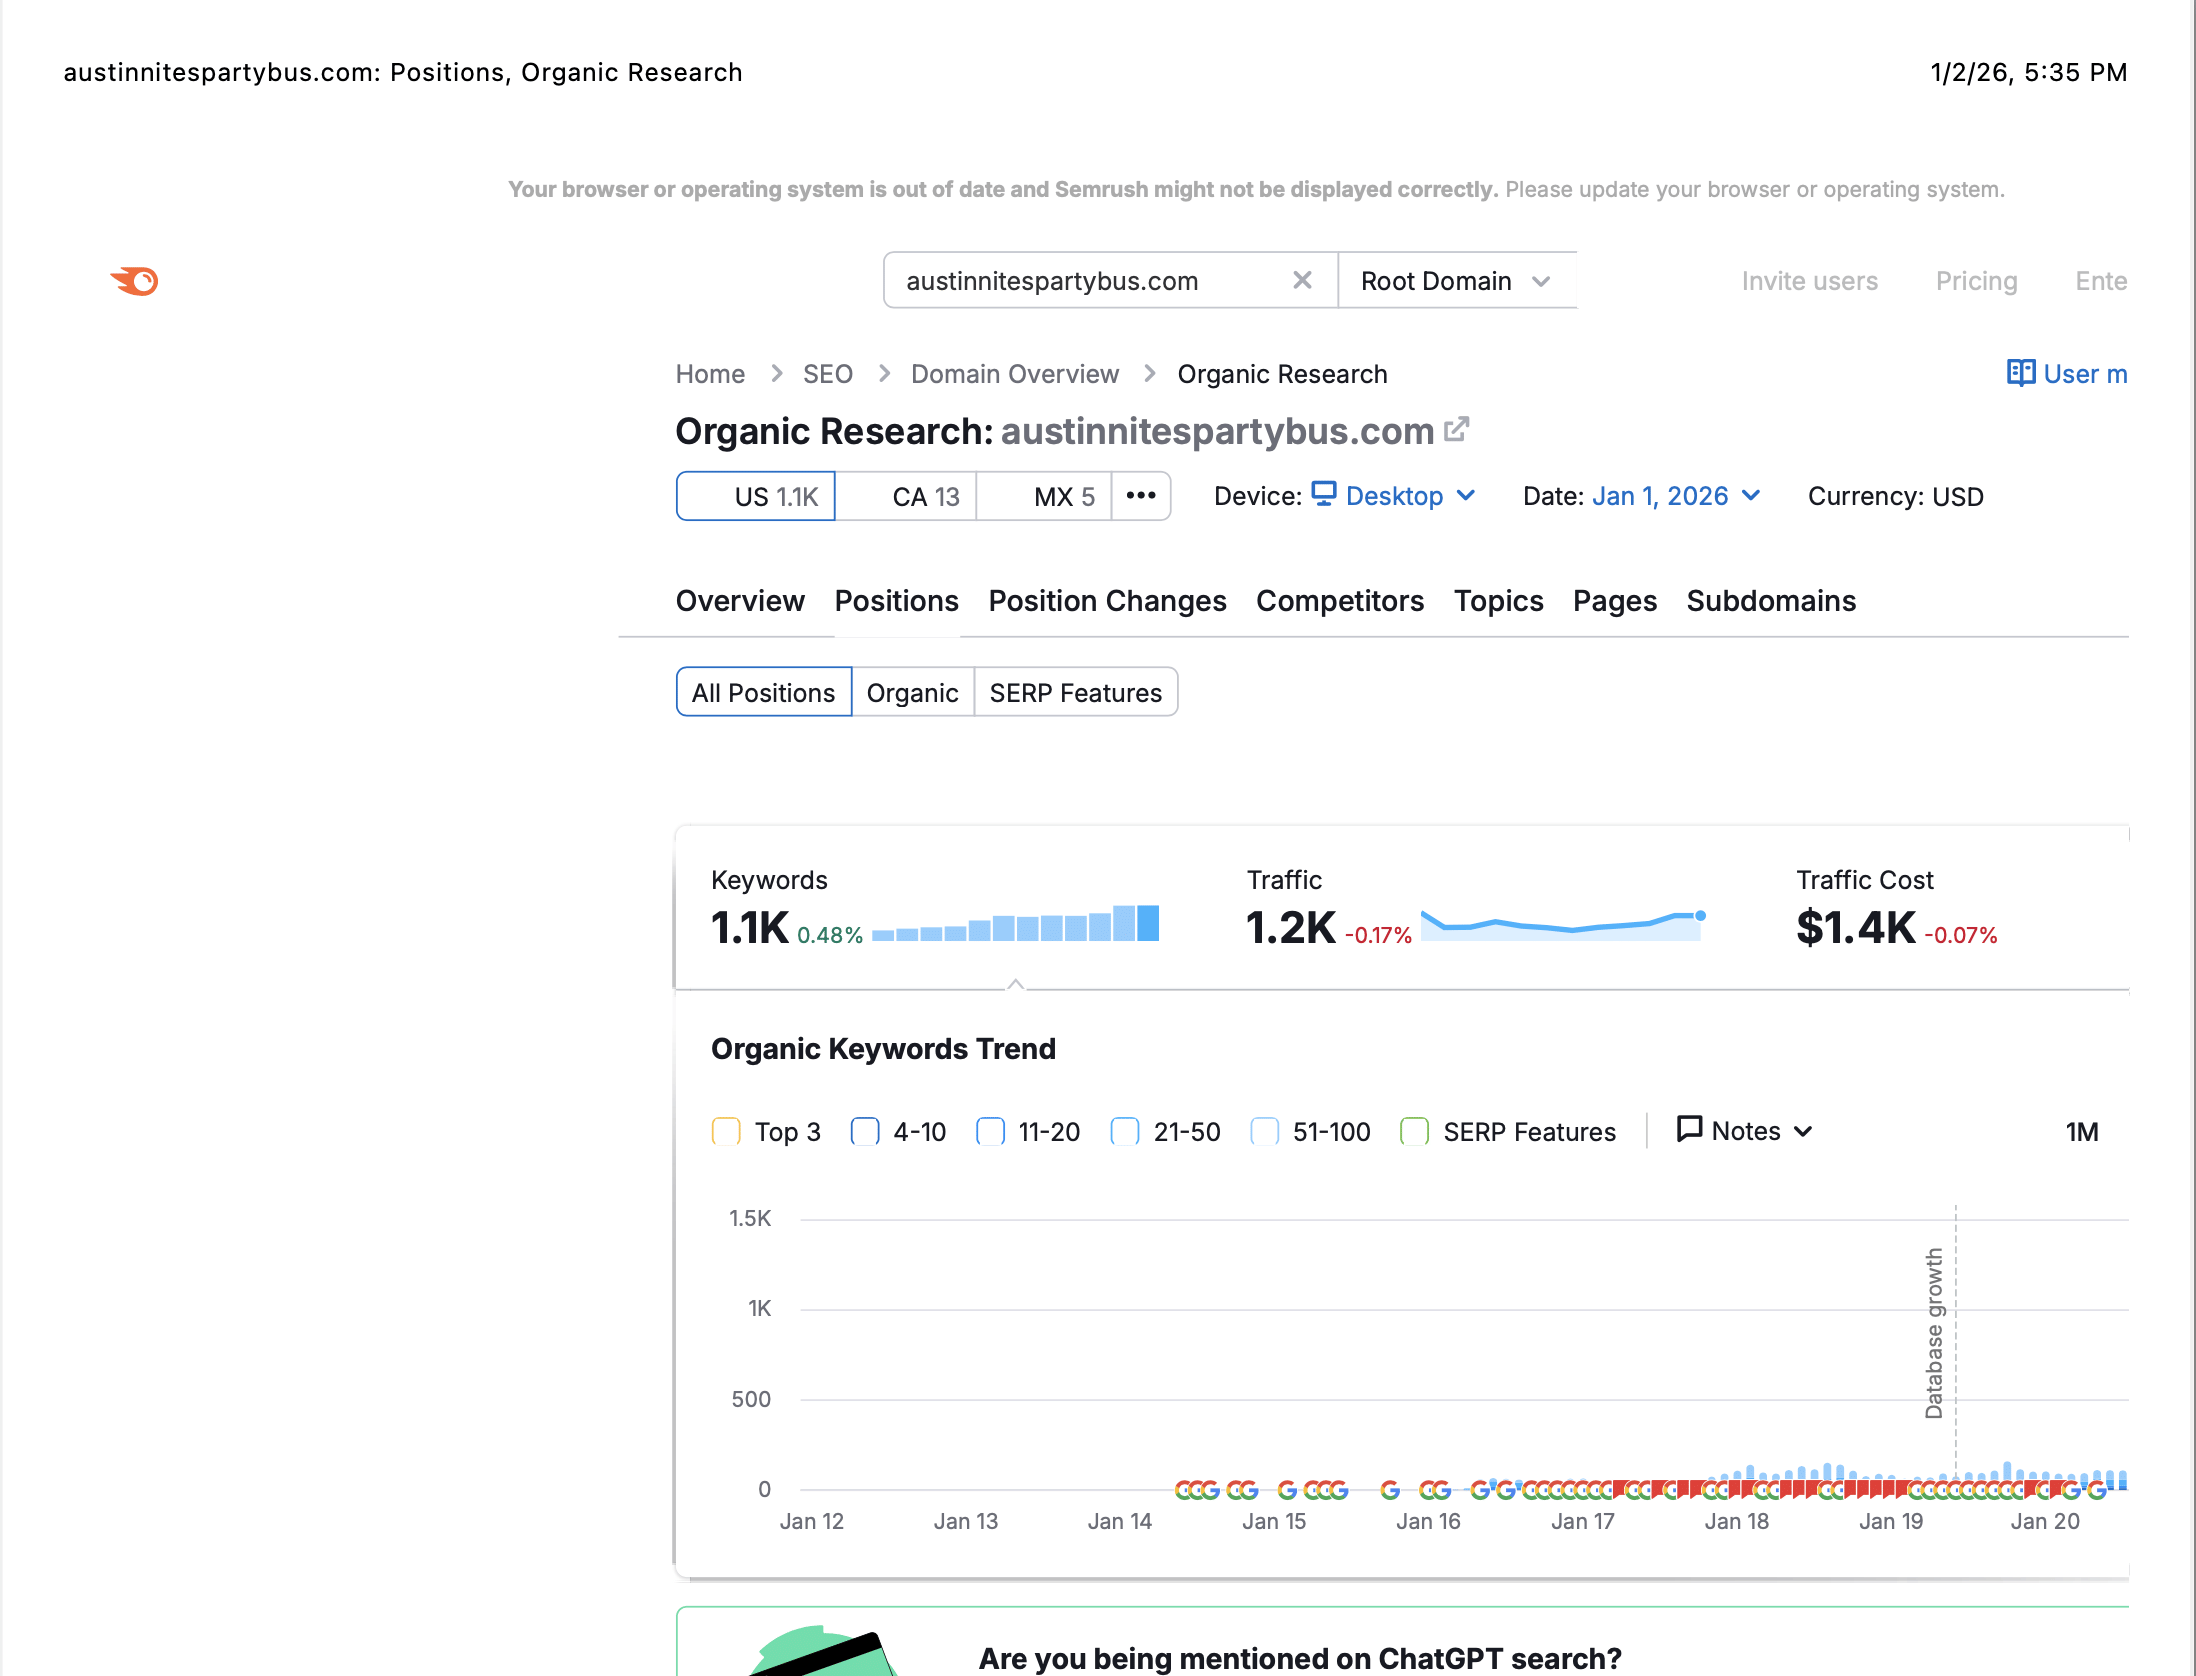Click the User manual book icon
This screenshot has height=1676, width=2196.
pyautogui.click(x=2021, y=373)
